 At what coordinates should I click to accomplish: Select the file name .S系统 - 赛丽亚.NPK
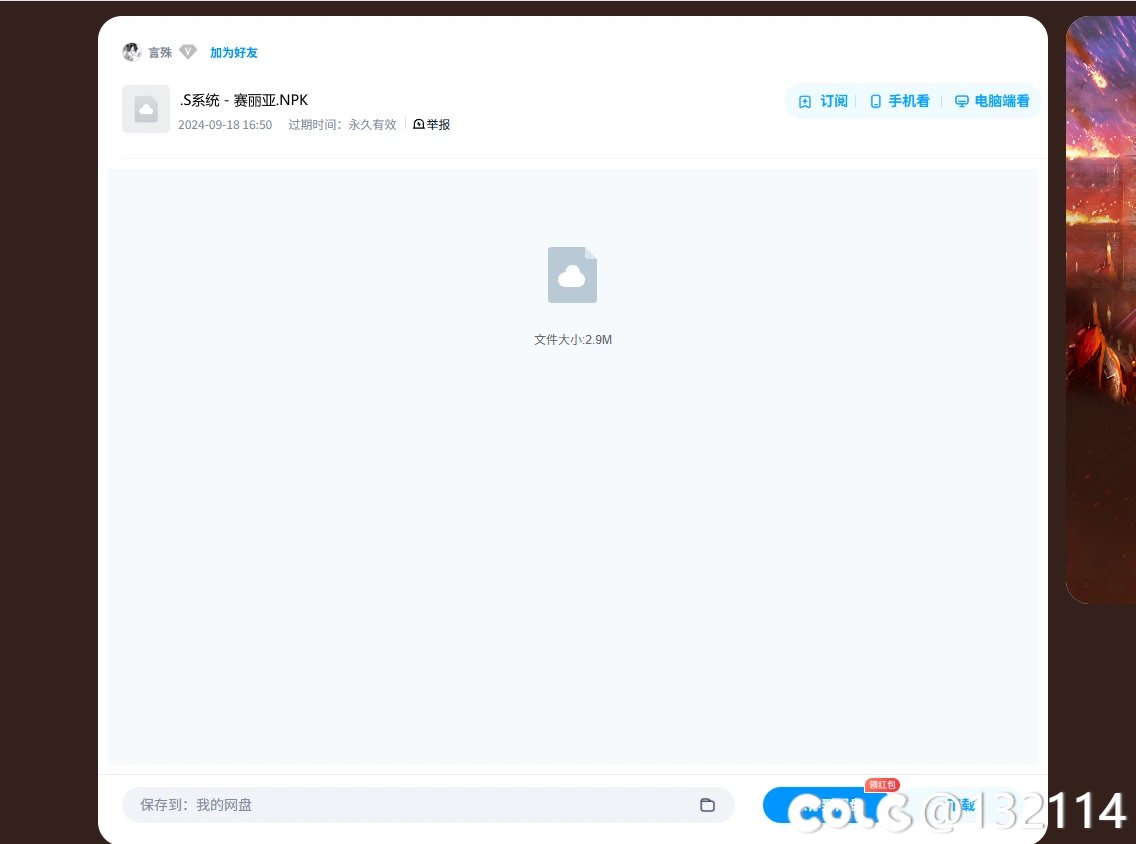(243, 100)
